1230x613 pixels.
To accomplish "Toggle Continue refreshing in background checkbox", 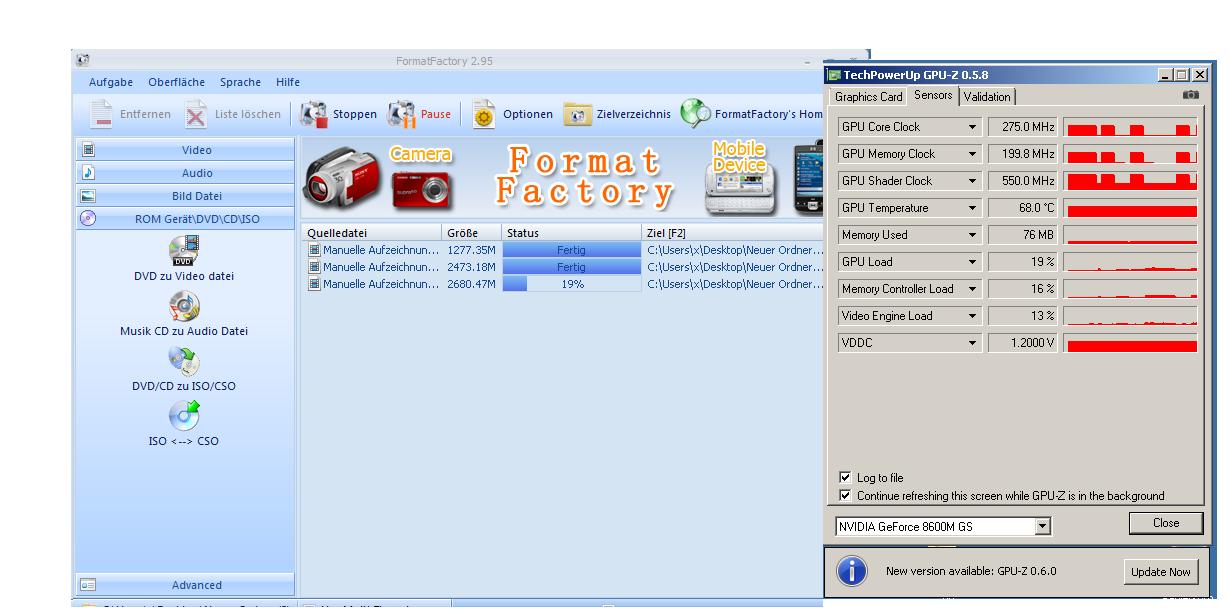I will pos(845,495).
